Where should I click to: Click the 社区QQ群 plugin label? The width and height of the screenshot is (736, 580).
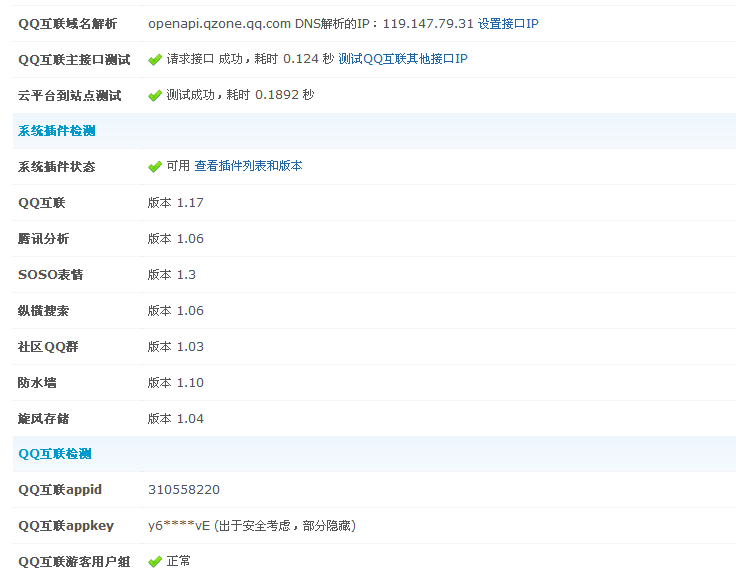tap(48, 347)
